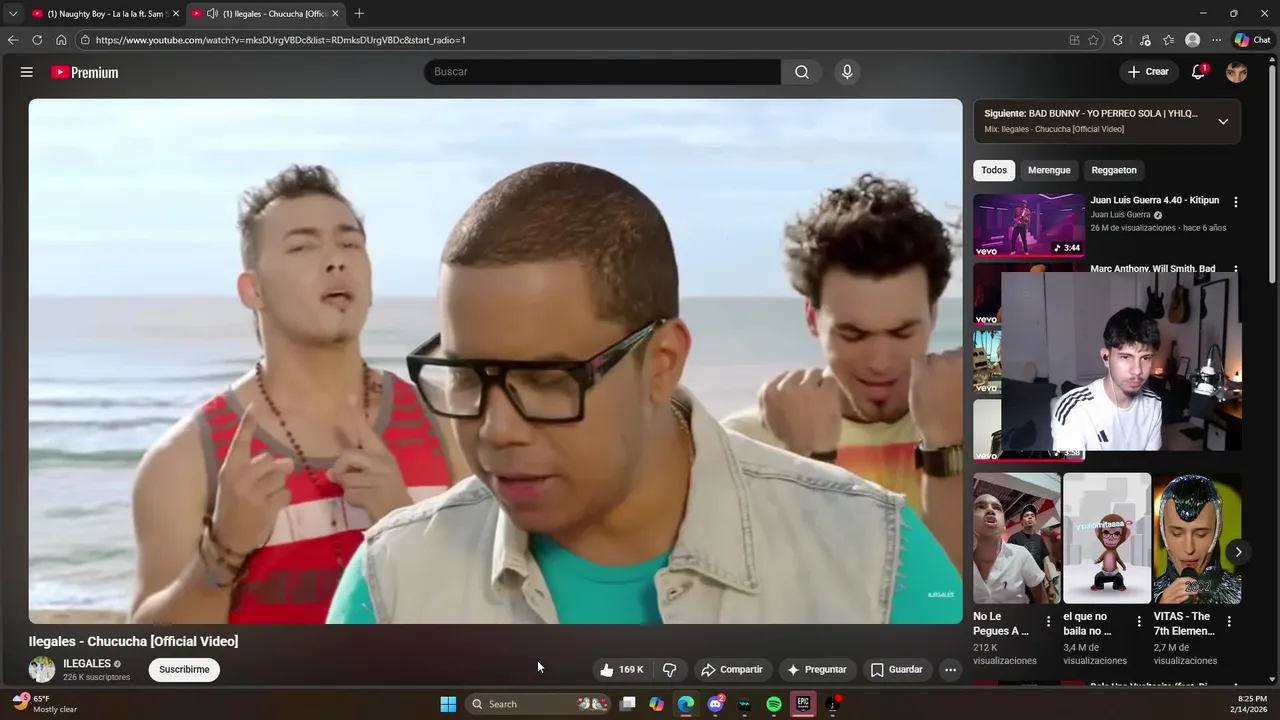
Task: Open options for Juan Luis Guerra Kitipun video
Action: click(x=1235, y=202)
